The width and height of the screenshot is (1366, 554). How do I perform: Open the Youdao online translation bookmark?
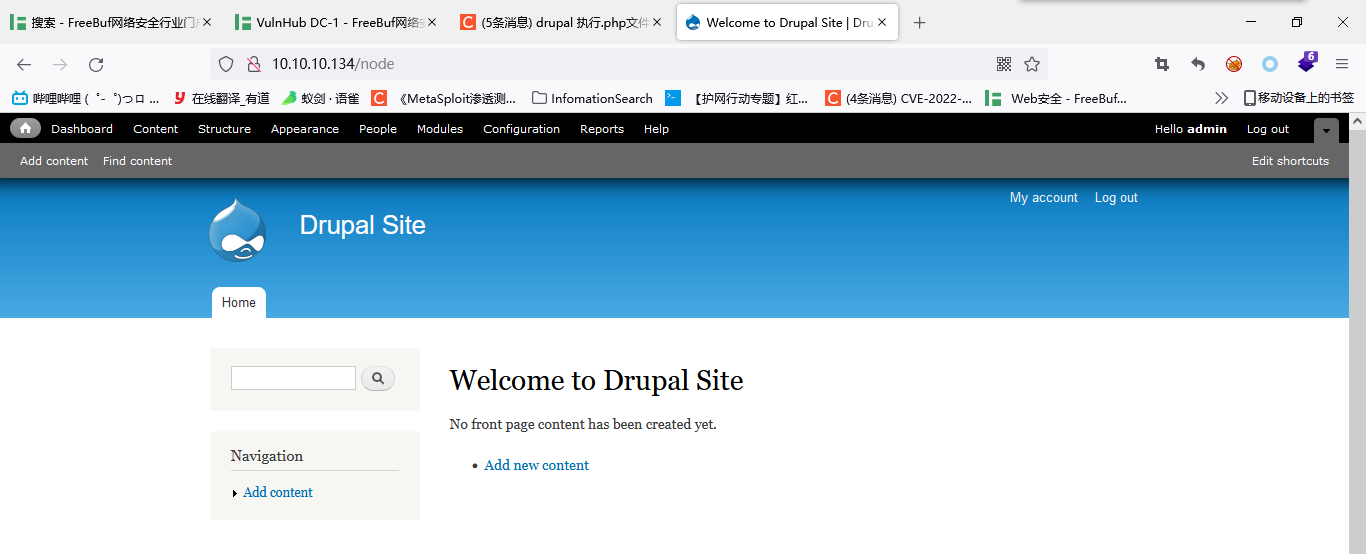click(221, 98)
